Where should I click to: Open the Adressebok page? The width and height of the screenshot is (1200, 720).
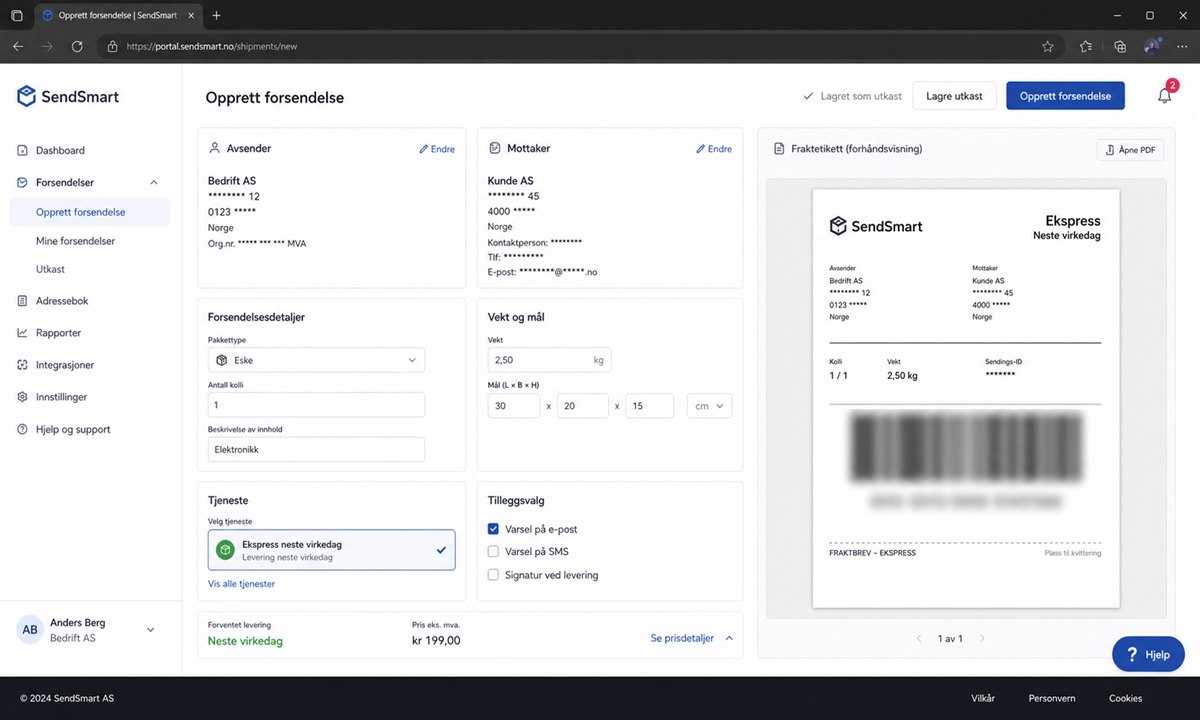click(62, 300)
